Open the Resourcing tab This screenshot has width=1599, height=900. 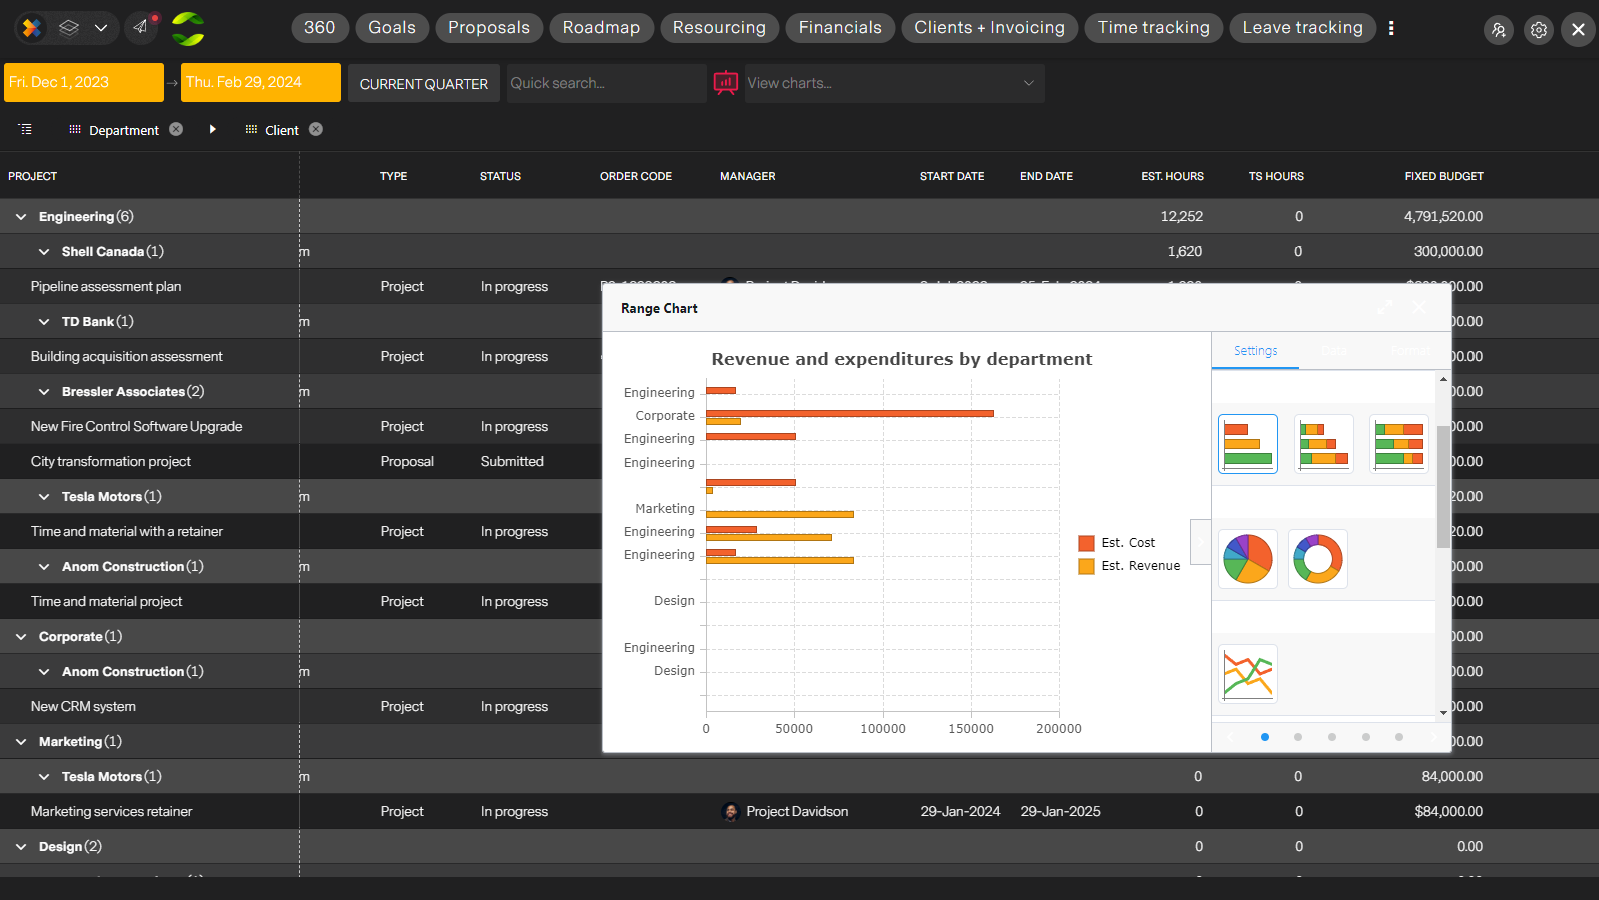(x=719, y=28)
